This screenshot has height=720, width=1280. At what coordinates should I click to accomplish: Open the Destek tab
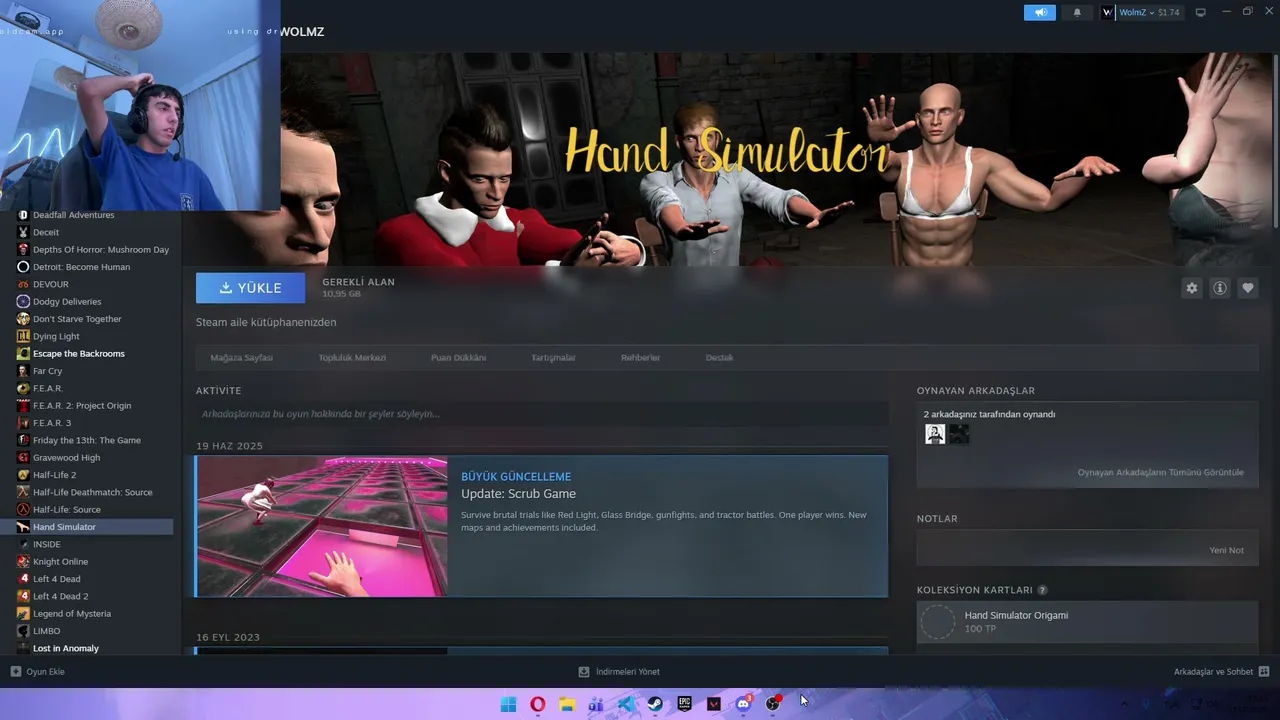pyautogui.click(x=719, y=358)
